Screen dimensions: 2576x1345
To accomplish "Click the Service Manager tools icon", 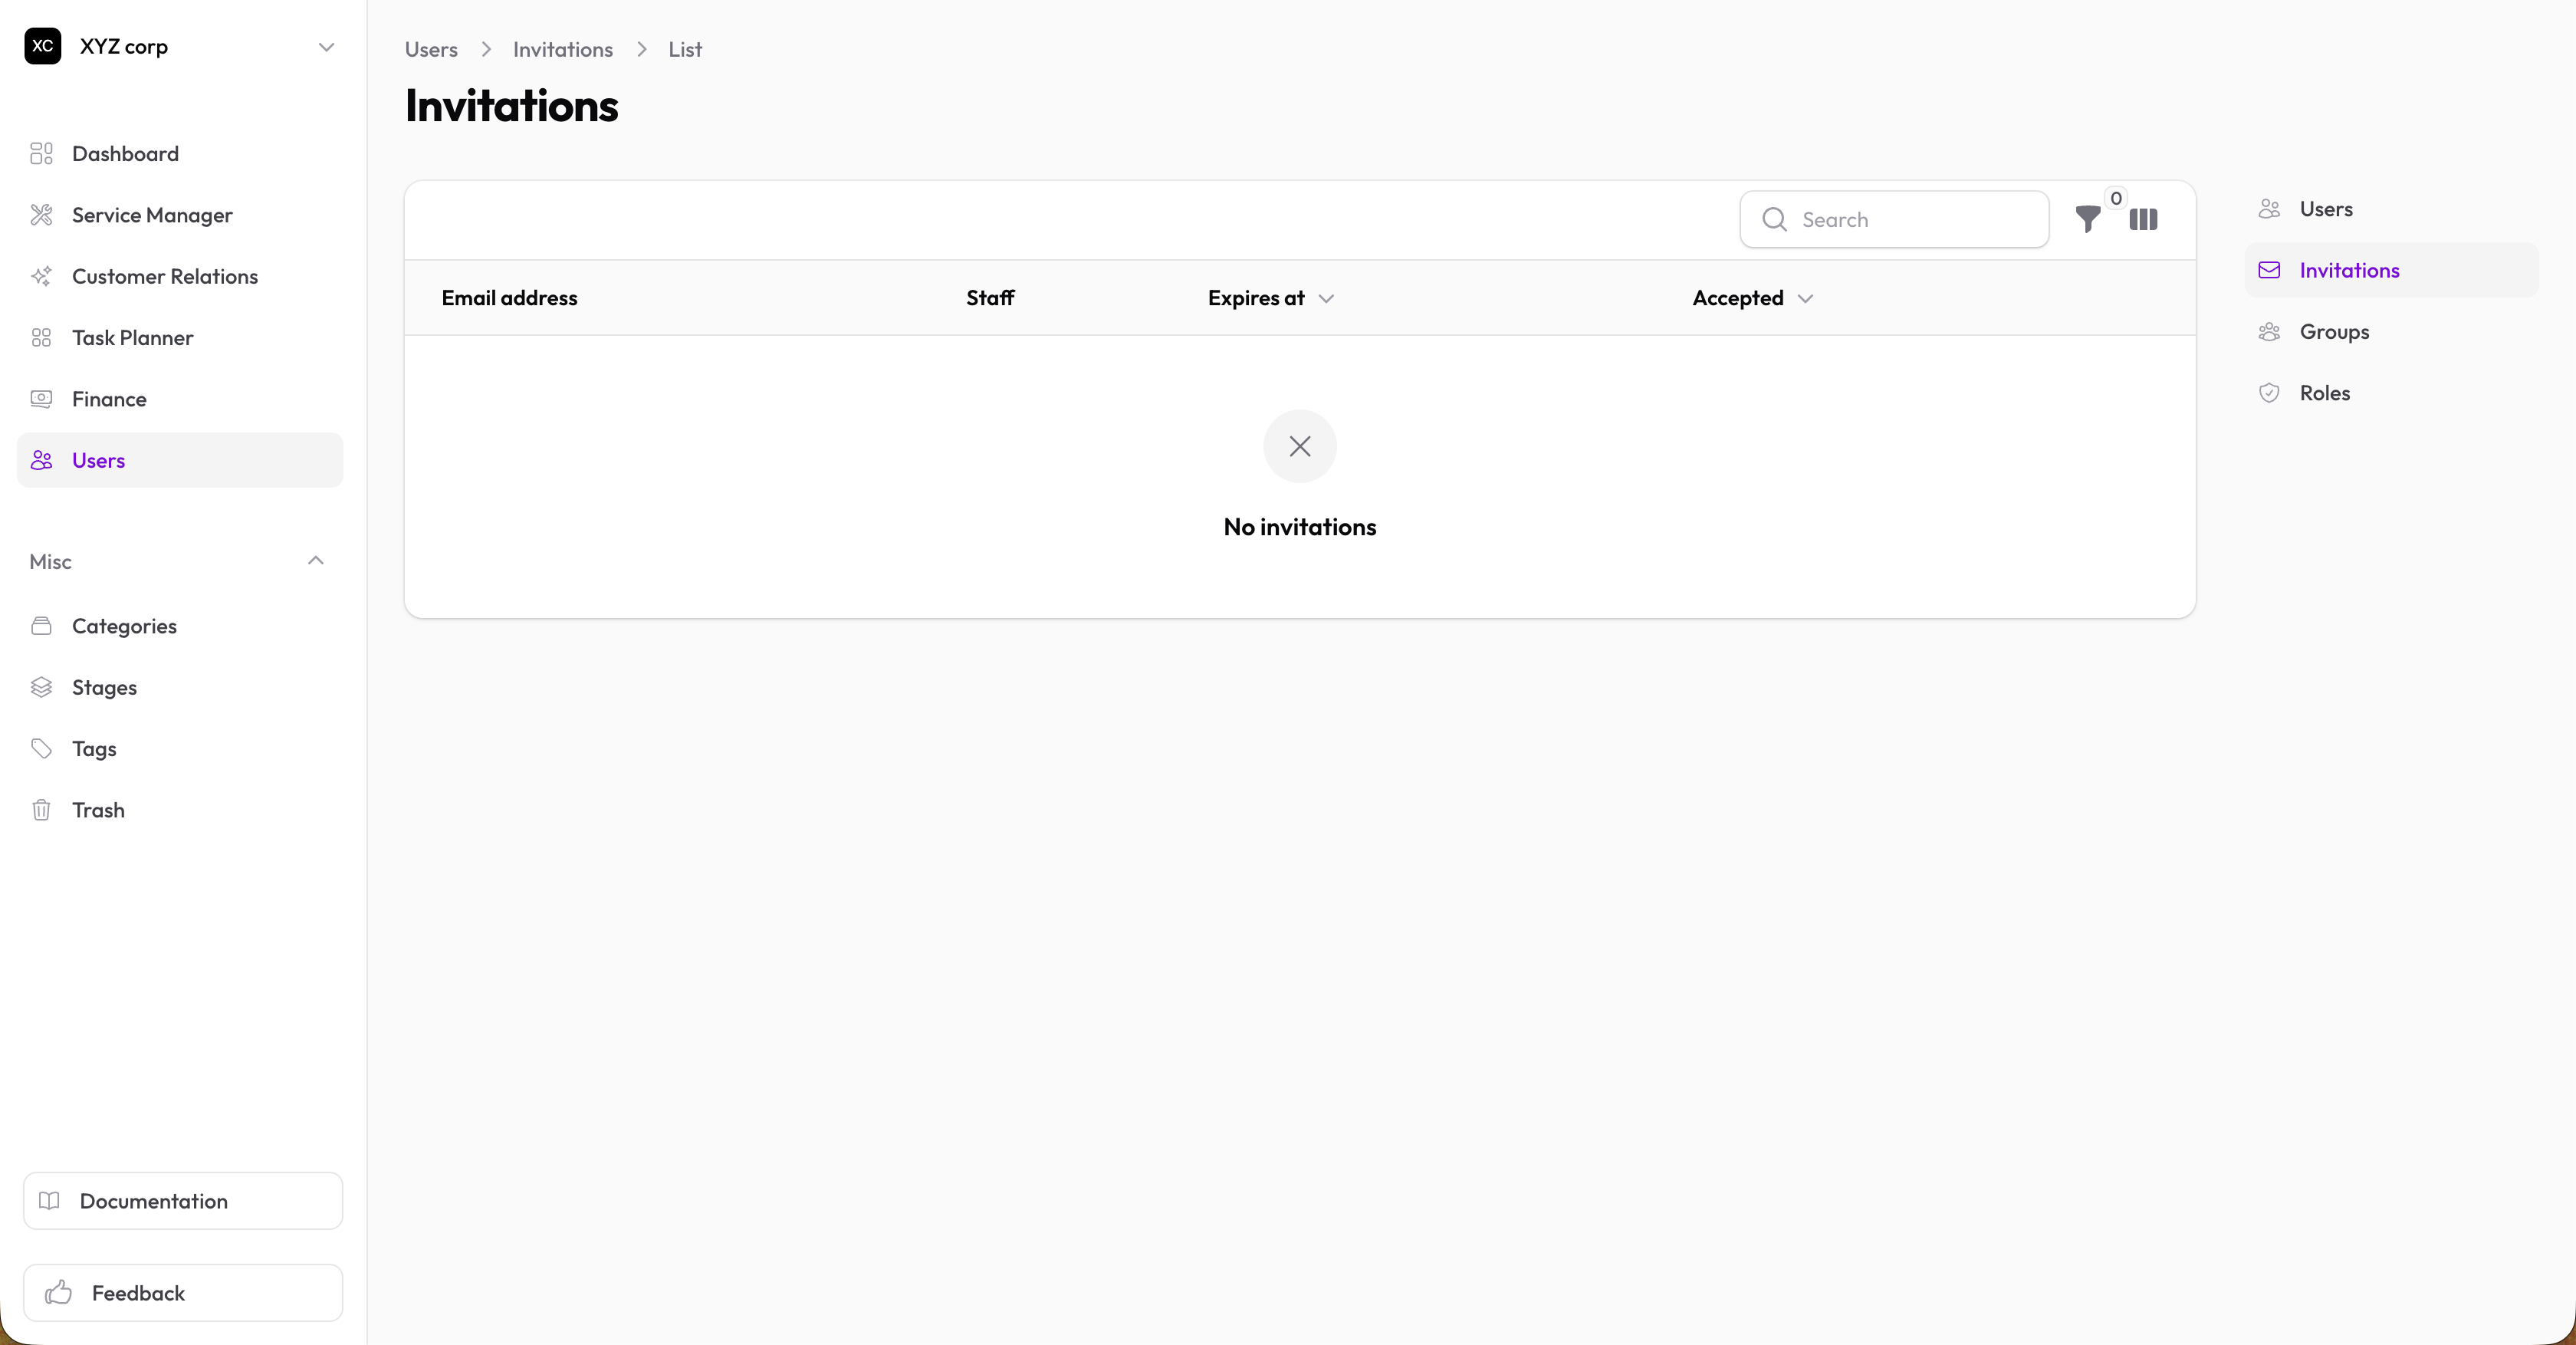I will (x=41, y=215).
